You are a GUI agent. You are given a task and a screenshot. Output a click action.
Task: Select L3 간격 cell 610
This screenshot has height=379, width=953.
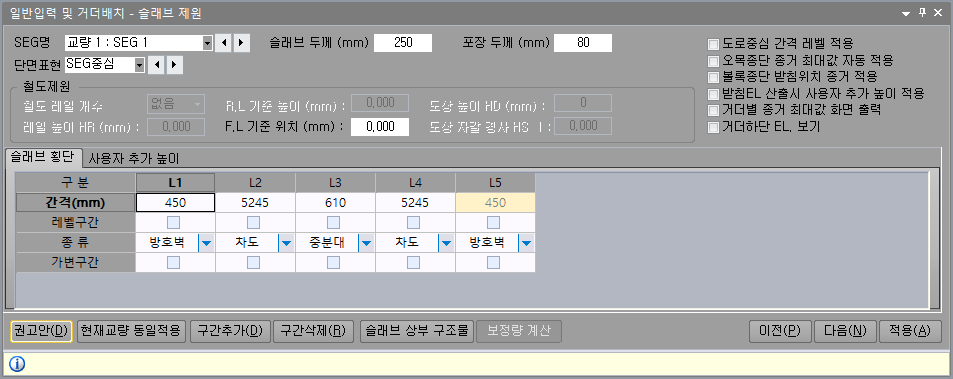(335, 202)
